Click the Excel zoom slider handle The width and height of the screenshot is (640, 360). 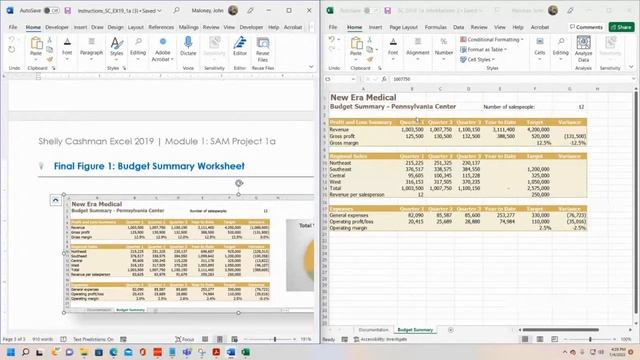590,339
